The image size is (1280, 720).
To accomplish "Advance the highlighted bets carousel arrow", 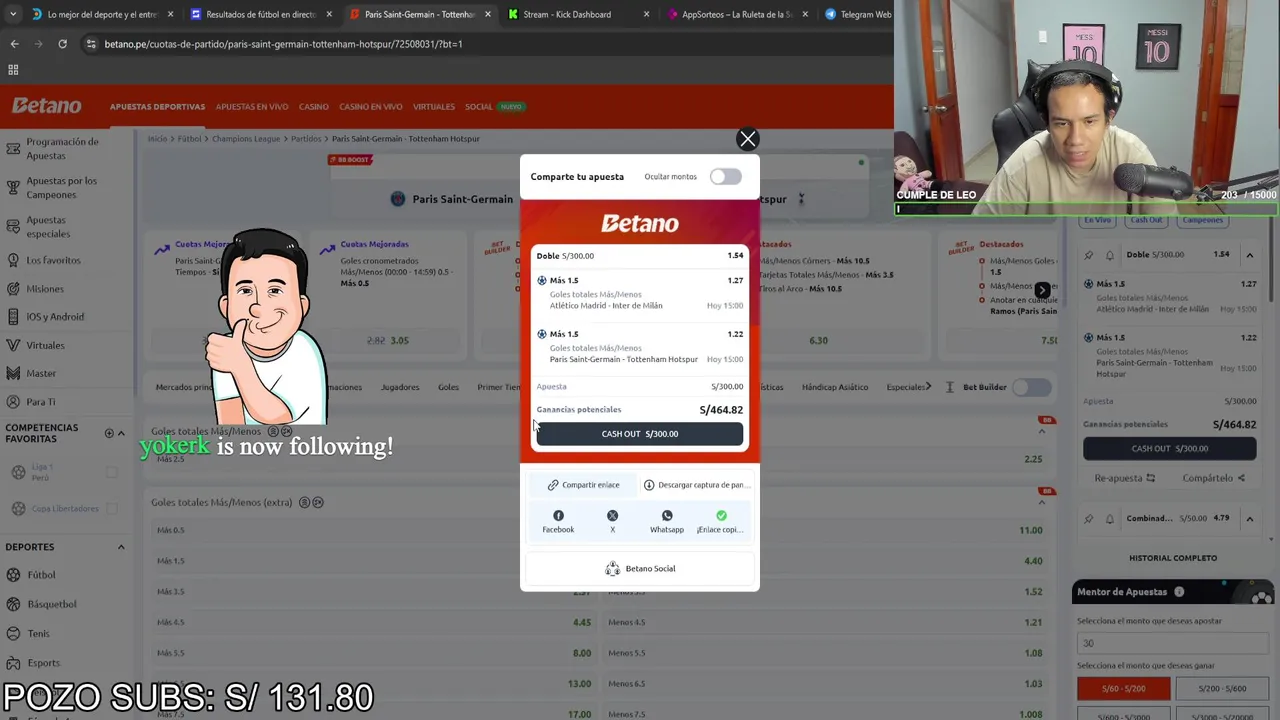I will (1042, 290).
